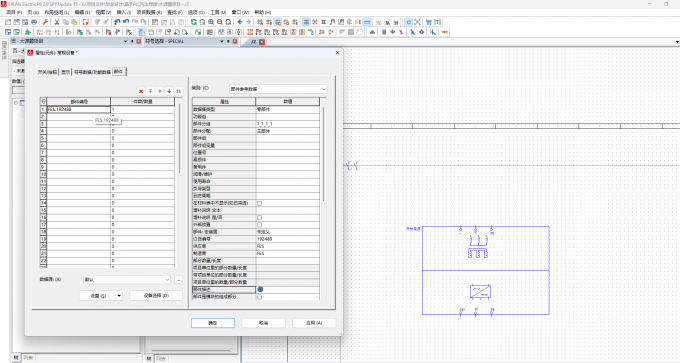Click the shopping cart icon in toolbar
Screen dimensions: 680x363
tap(429, 22)
